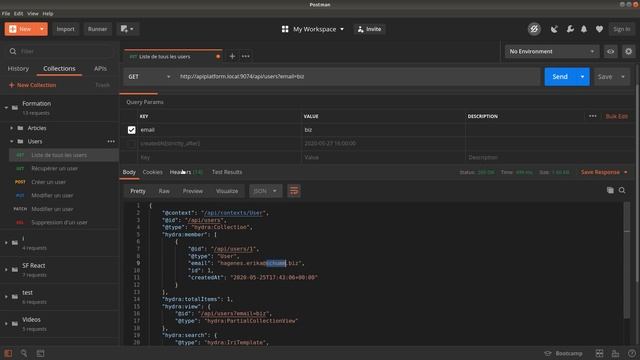The width and height of the screenshot is (640, 360).
Task: Open the notifications bell icon
Action: point(584,29)
